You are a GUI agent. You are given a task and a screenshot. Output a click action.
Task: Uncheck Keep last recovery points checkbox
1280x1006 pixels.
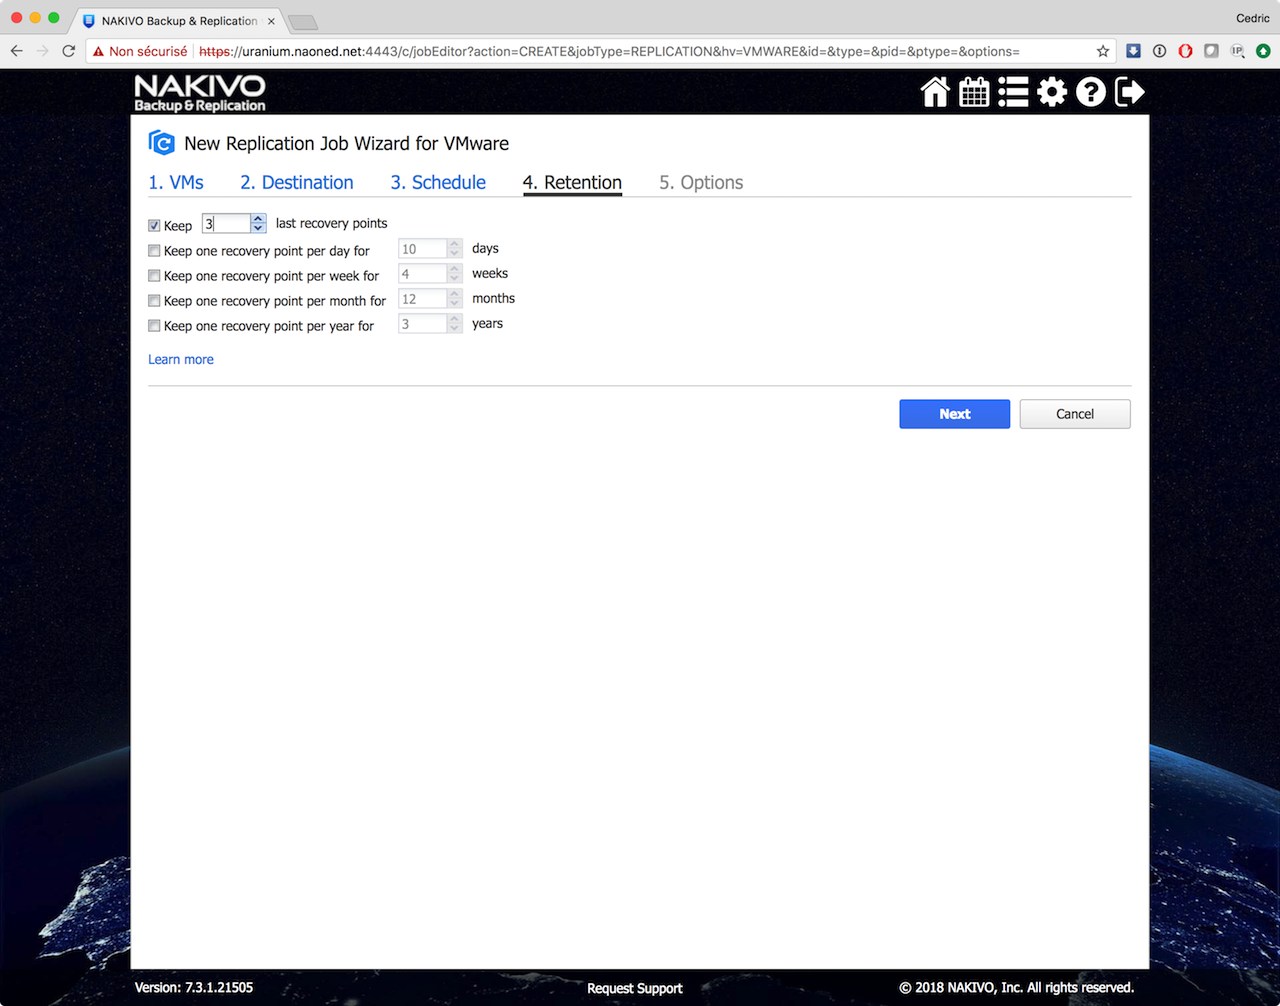pos(154,226)
